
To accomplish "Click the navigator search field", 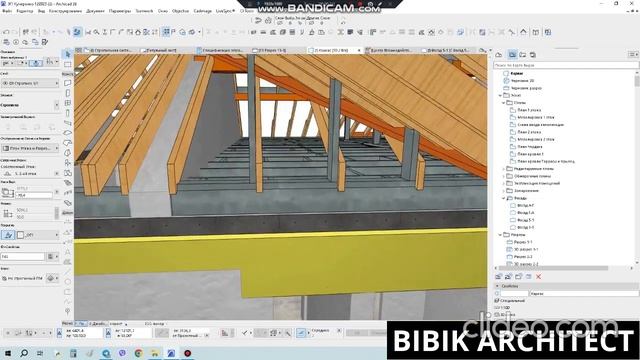I will pos(566,65).
